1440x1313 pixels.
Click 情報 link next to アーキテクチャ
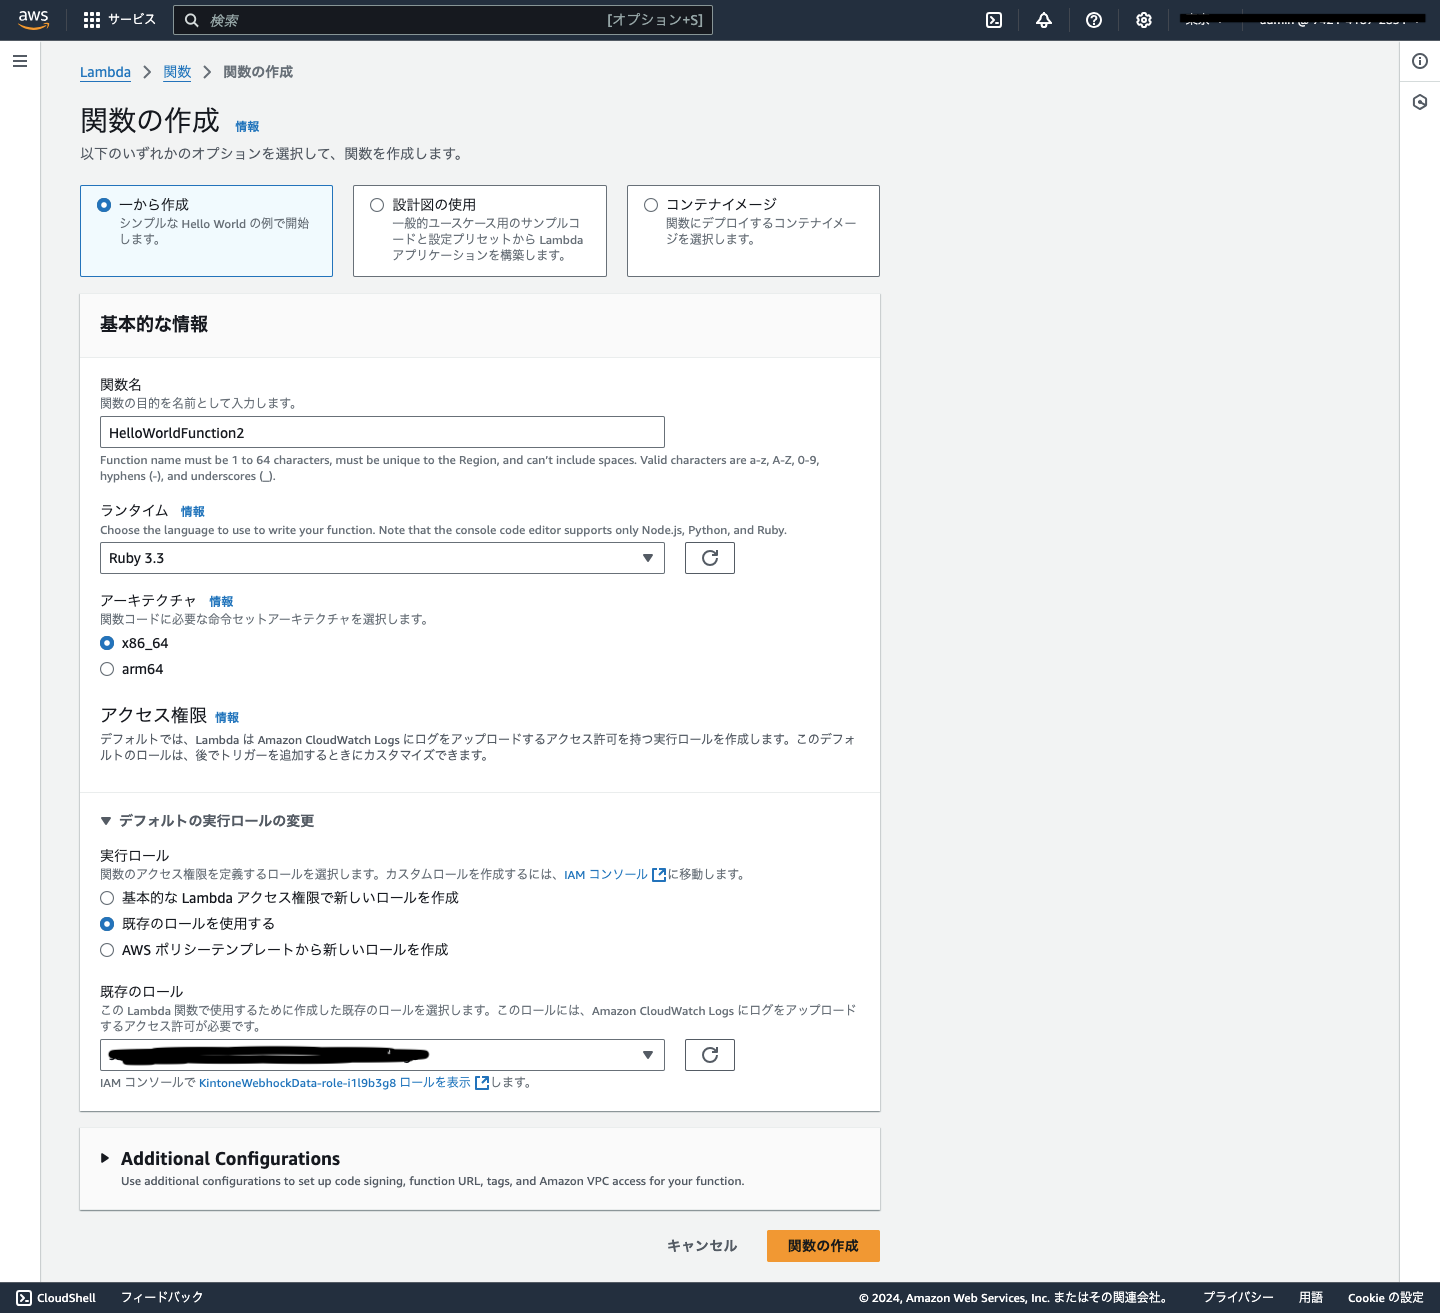221,602
